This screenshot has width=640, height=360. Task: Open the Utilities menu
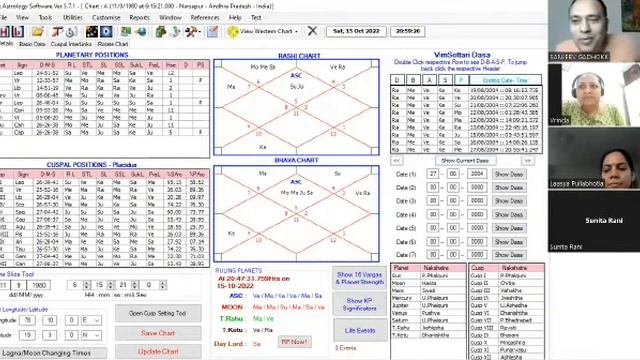[x=73, y=18]
